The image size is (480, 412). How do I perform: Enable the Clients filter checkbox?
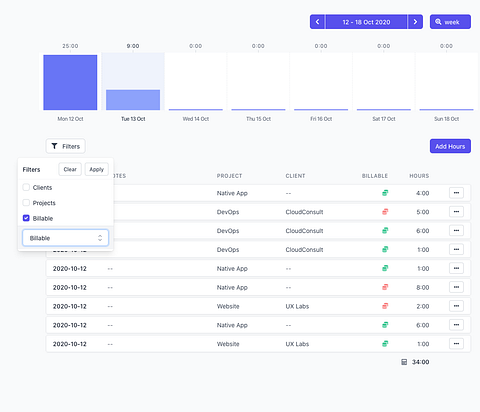tap(26, 187)
